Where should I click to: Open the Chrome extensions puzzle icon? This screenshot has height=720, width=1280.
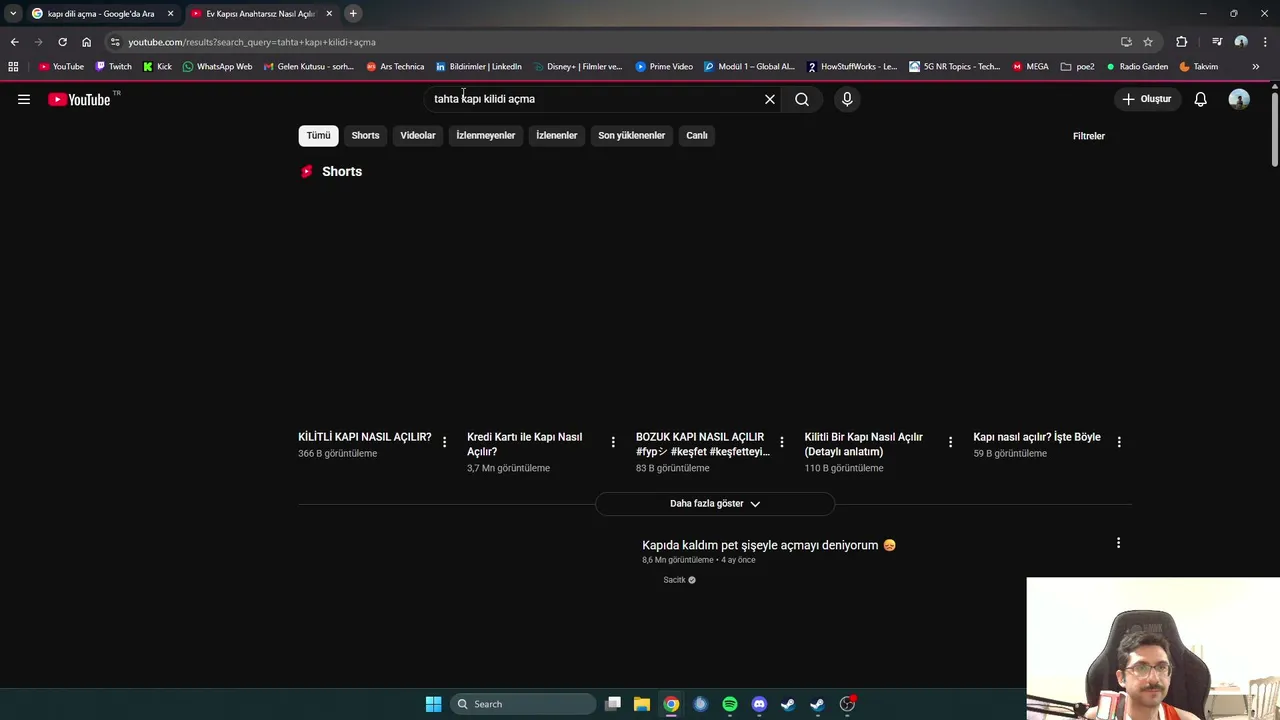click(1182, 42)
